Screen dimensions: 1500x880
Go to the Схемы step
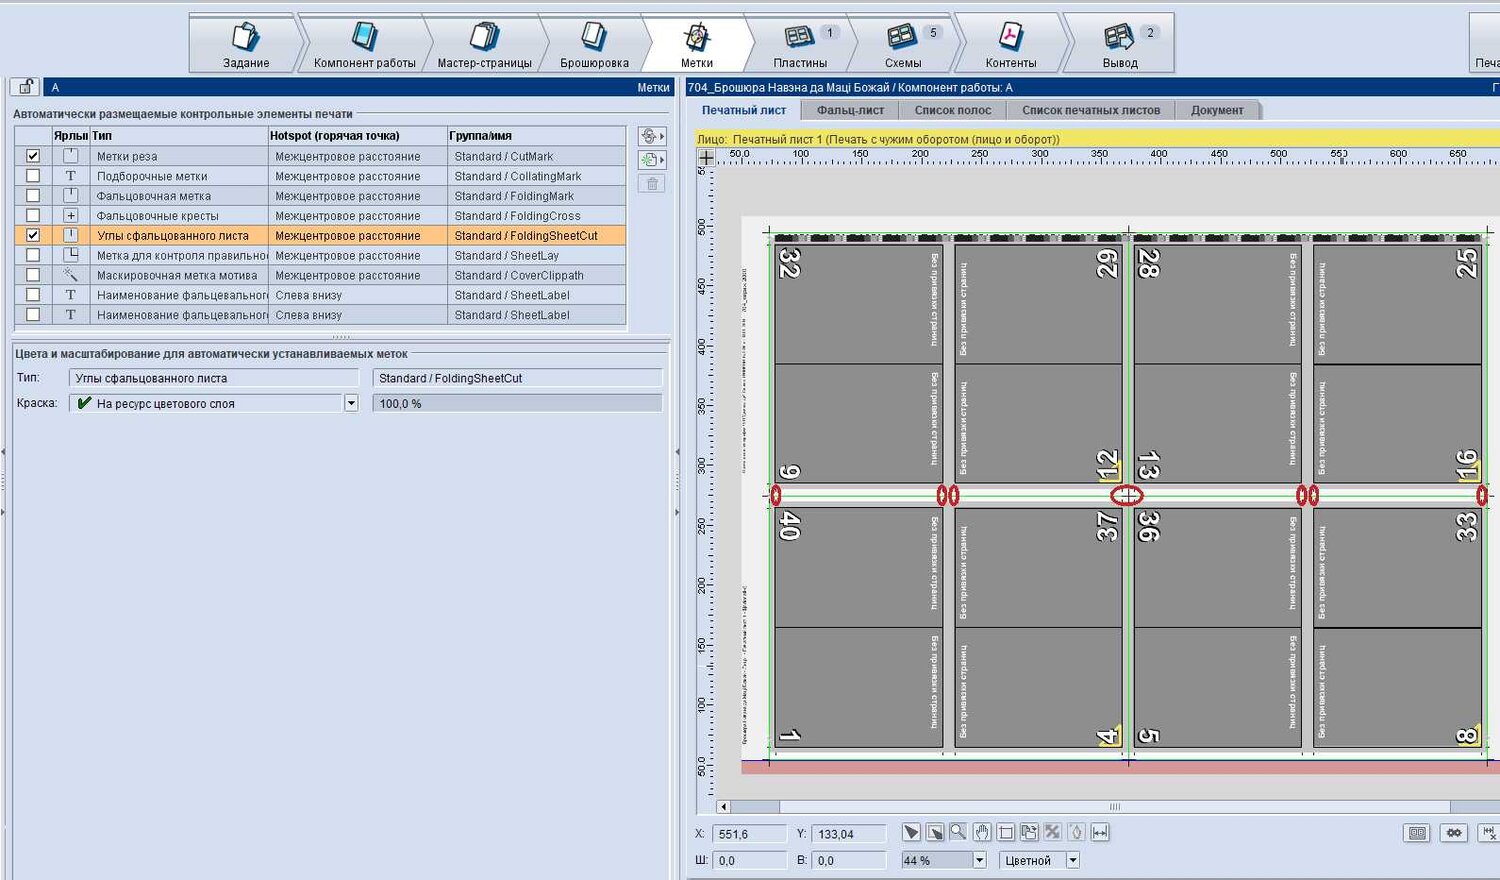(x=903, y=42)
